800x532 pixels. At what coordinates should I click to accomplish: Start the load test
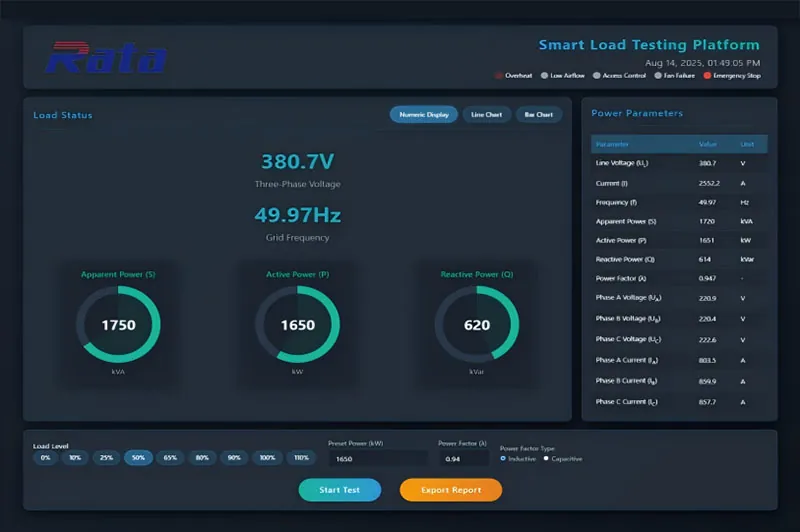pyautogui.click(x=340, y=490)
